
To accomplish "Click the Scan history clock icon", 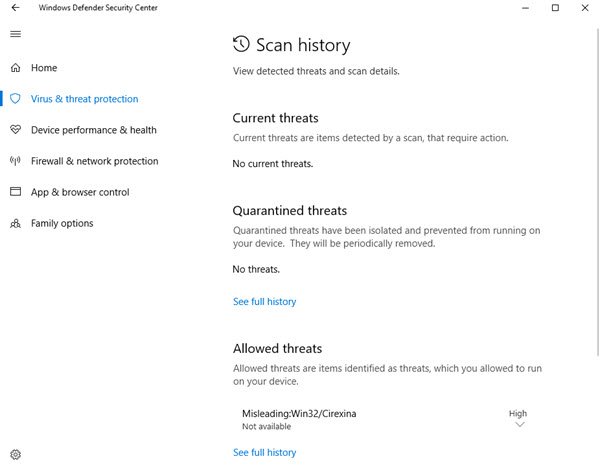I will click(241, 44).
